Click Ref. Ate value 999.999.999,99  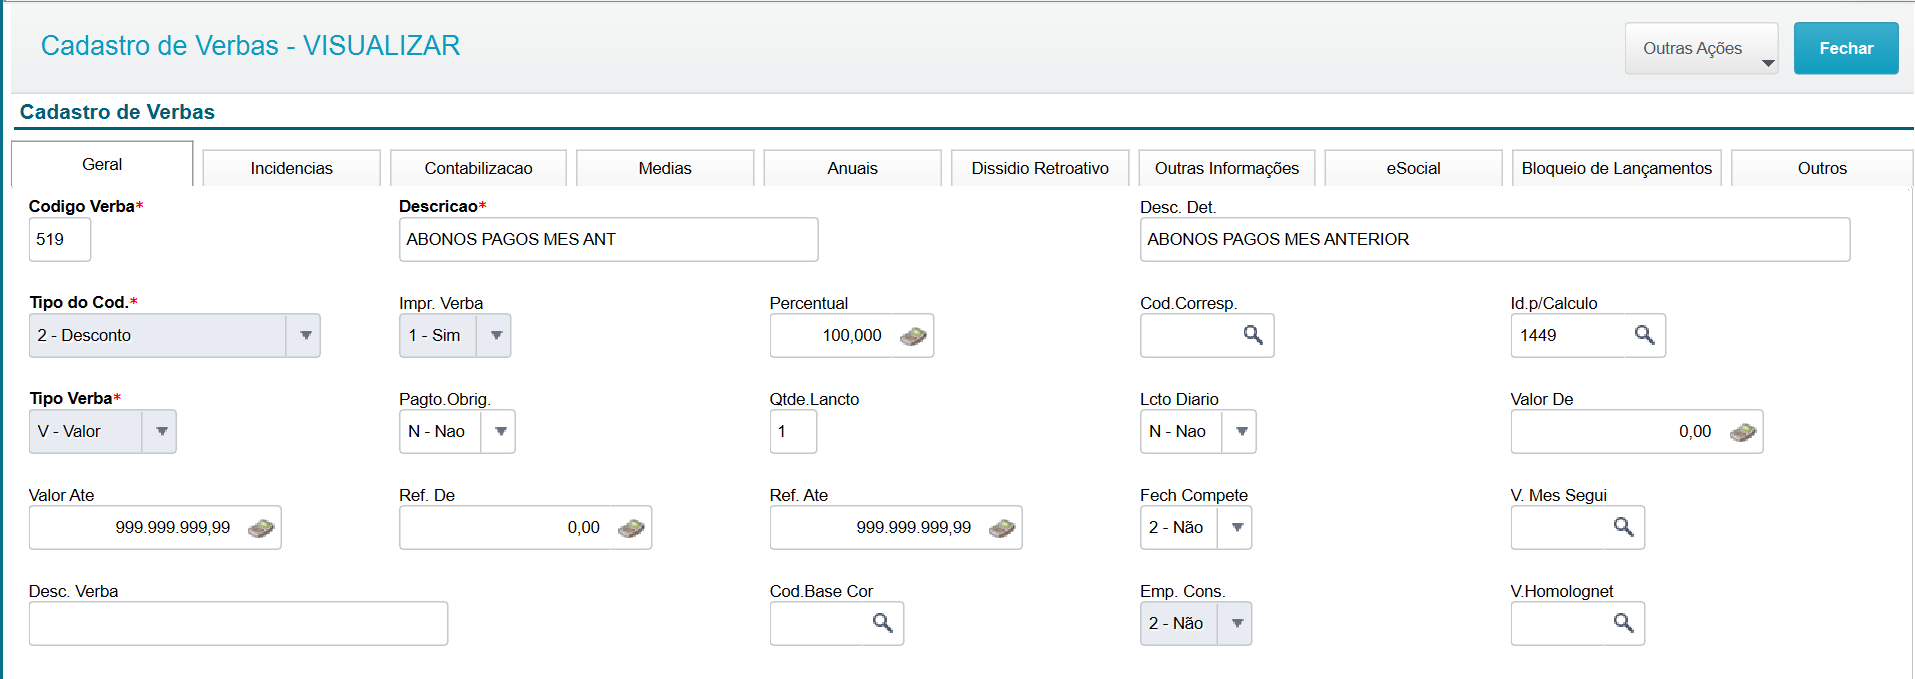tap(914, 528)
